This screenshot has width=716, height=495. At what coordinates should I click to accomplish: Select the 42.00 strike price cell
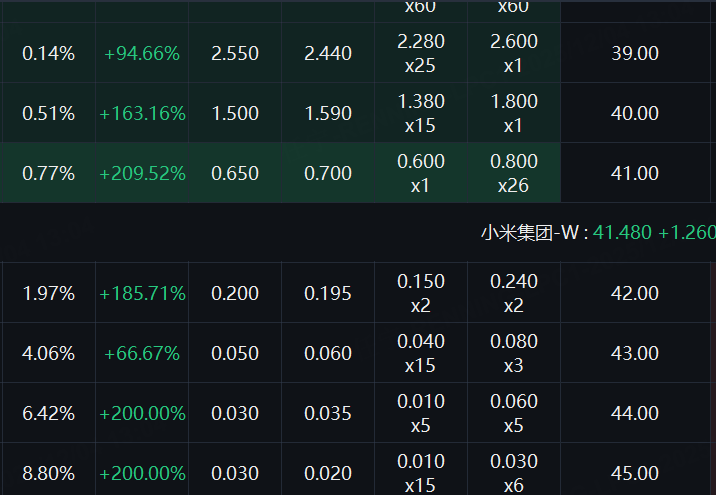(x=634, y=293)
